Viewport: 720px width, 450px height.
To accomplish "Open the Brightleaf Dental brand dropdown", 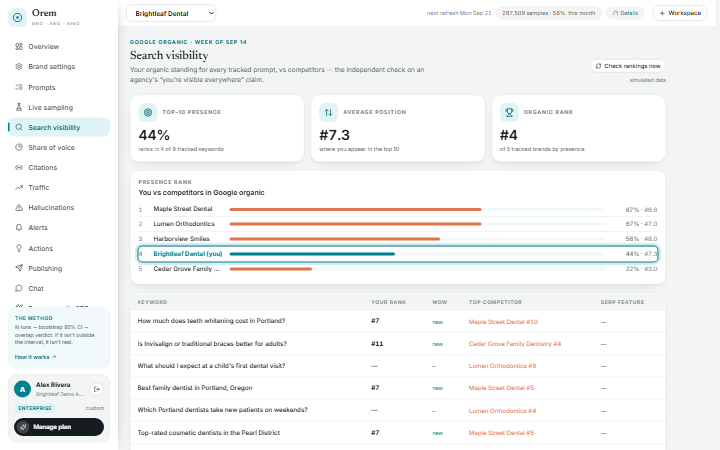I will pyautogui.click(x=171, y=13).
